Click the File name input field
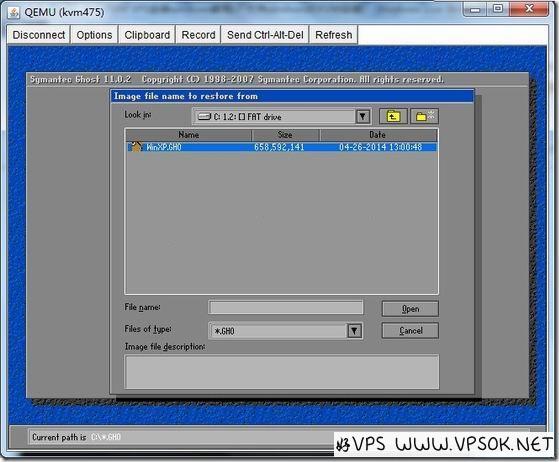 point(286,307)
